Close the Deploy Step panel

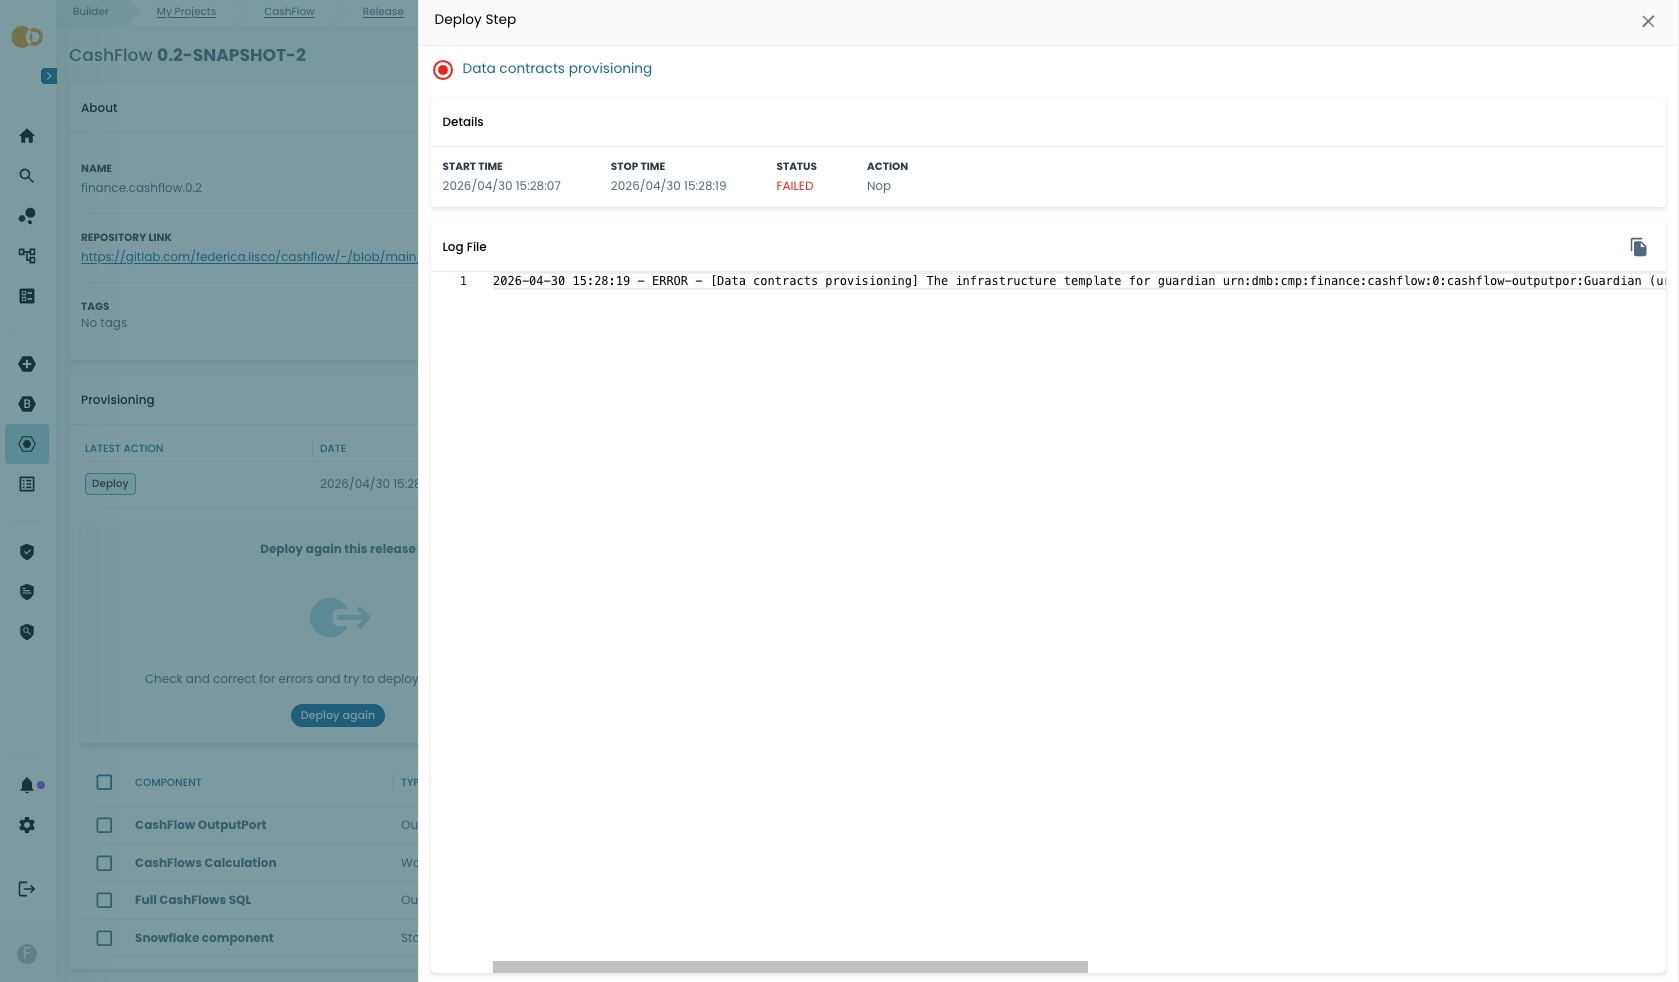[x=1648, y=21]
